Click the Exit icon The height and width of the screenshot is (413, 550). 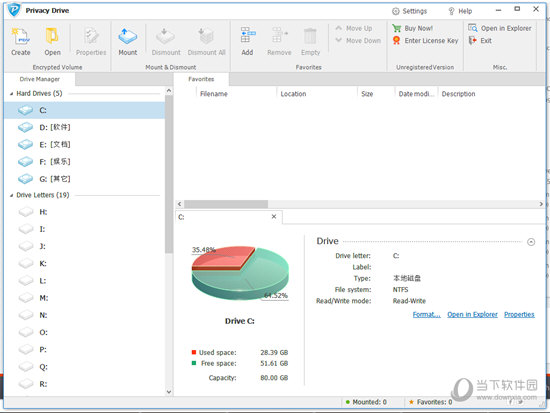(x=472, y=40)
